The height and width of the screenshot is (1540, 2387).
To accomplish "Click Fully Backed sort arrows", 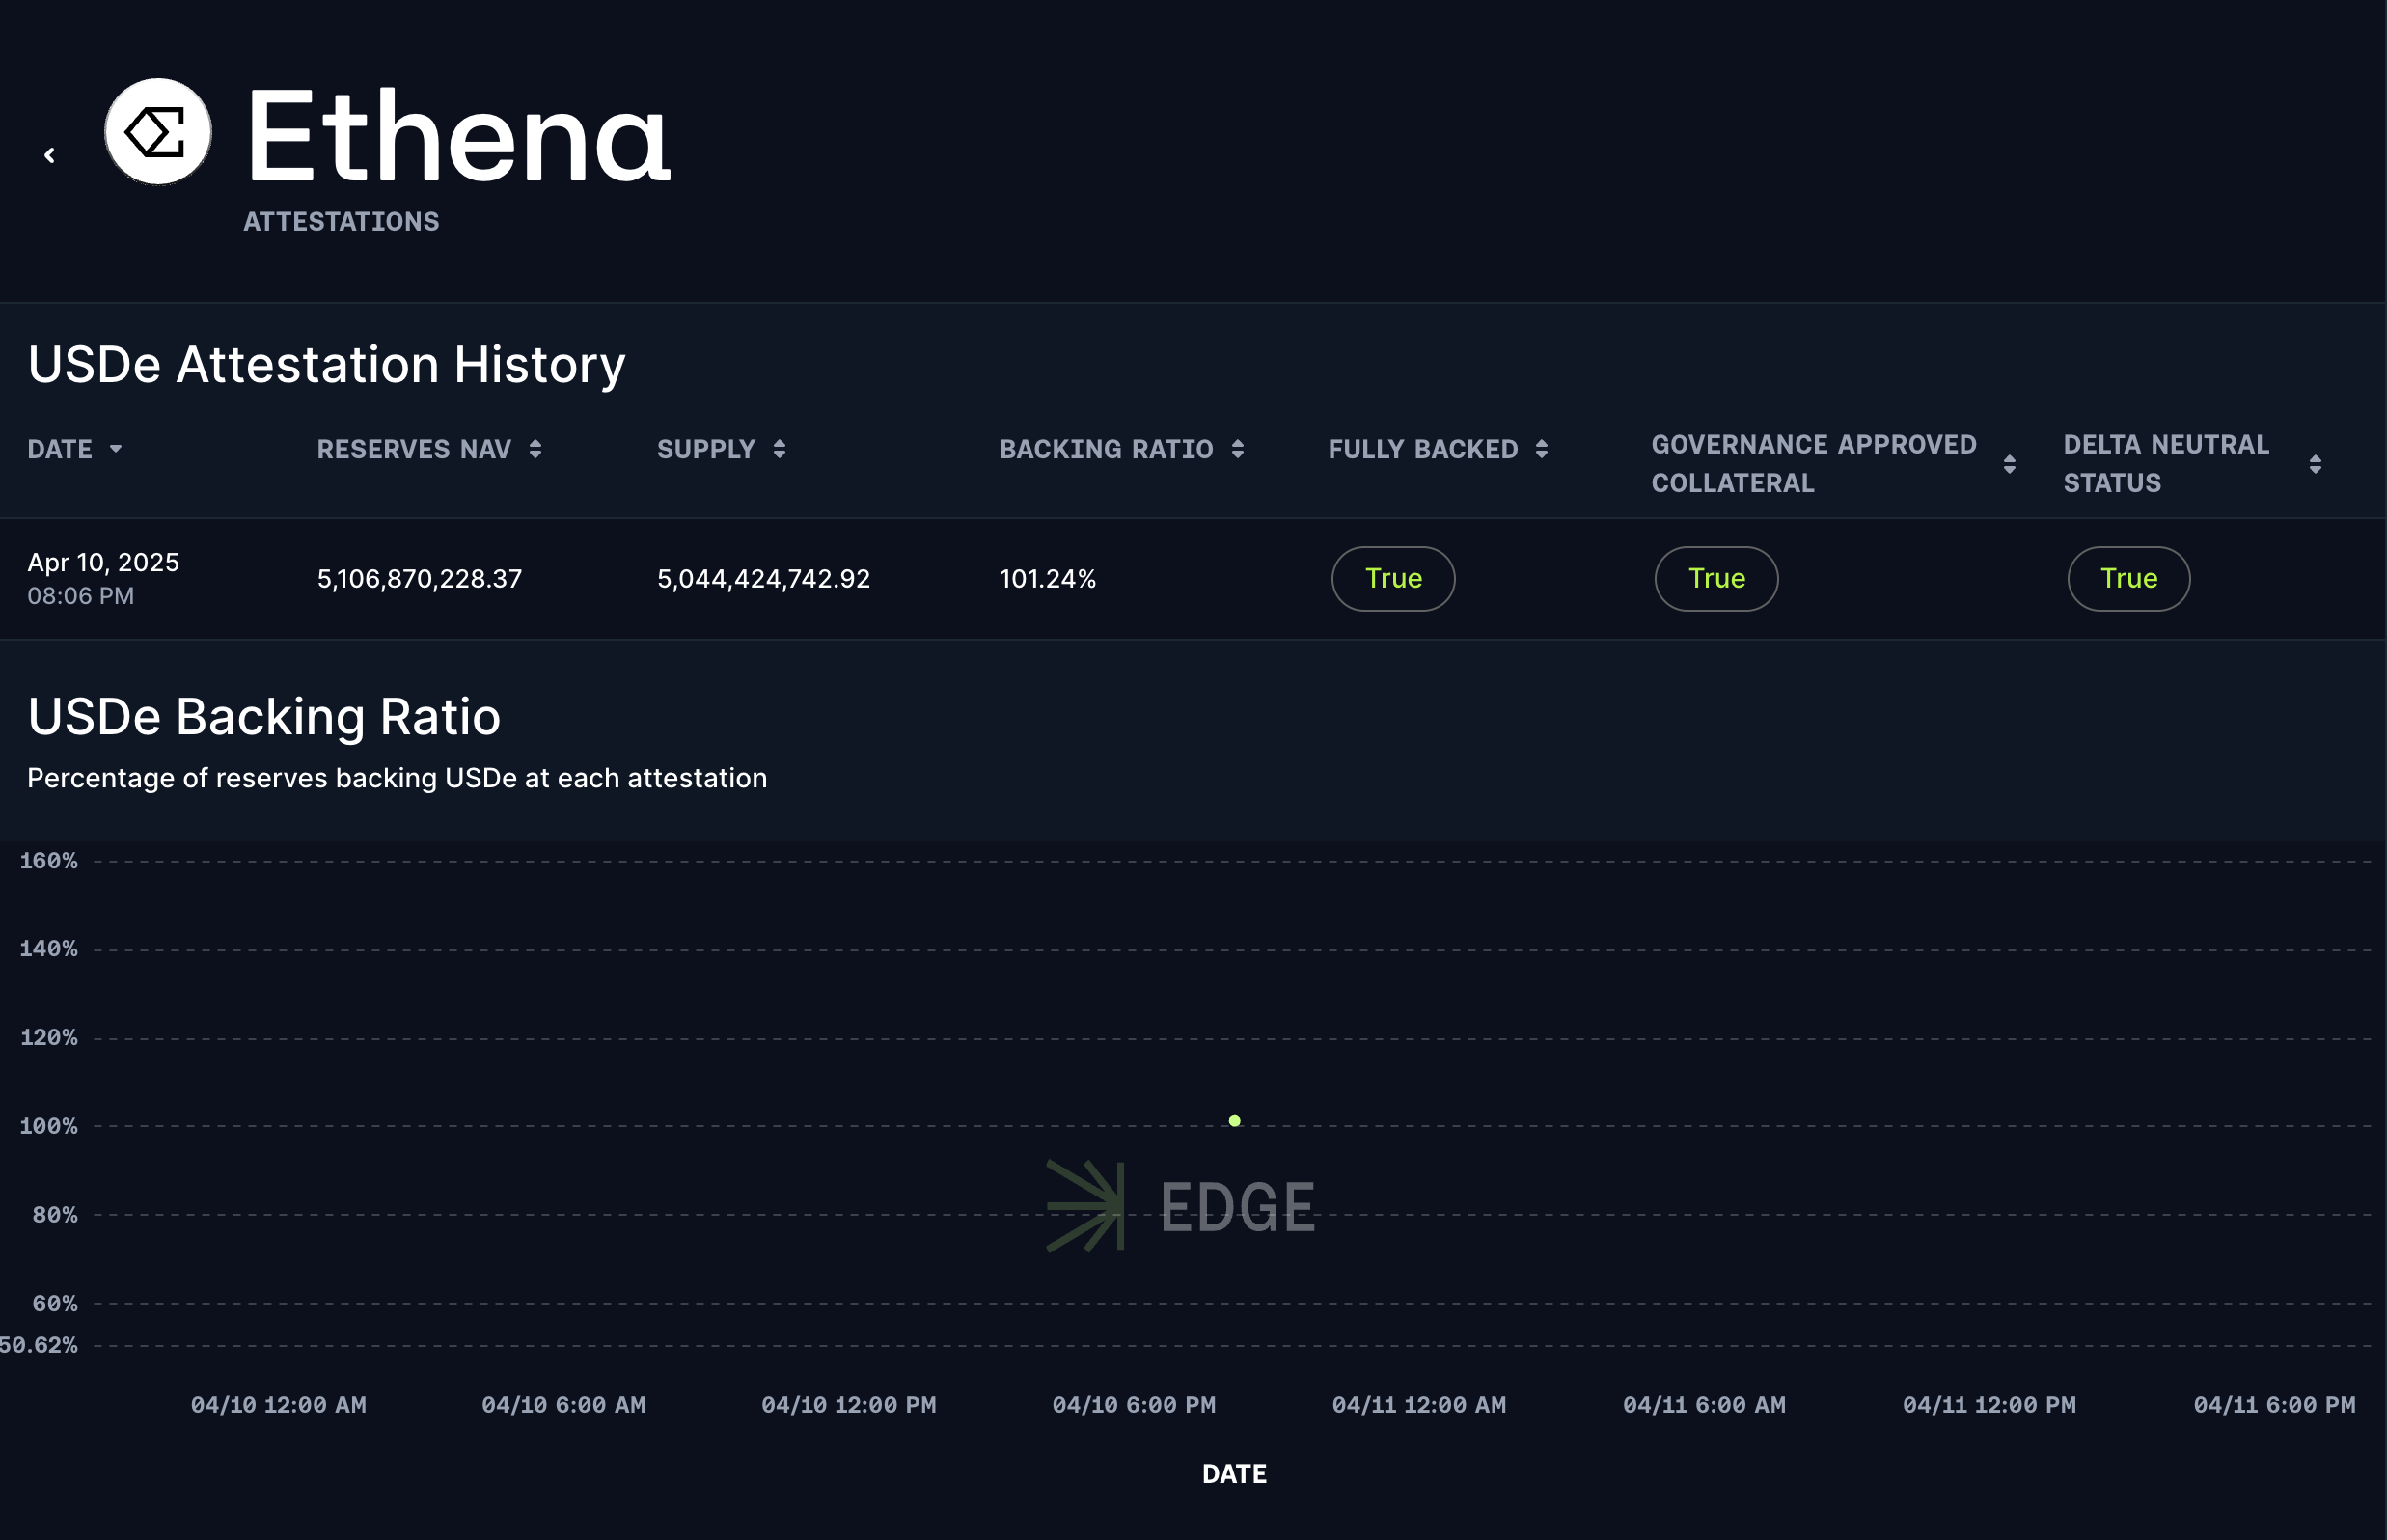I will click(1542, 449).
